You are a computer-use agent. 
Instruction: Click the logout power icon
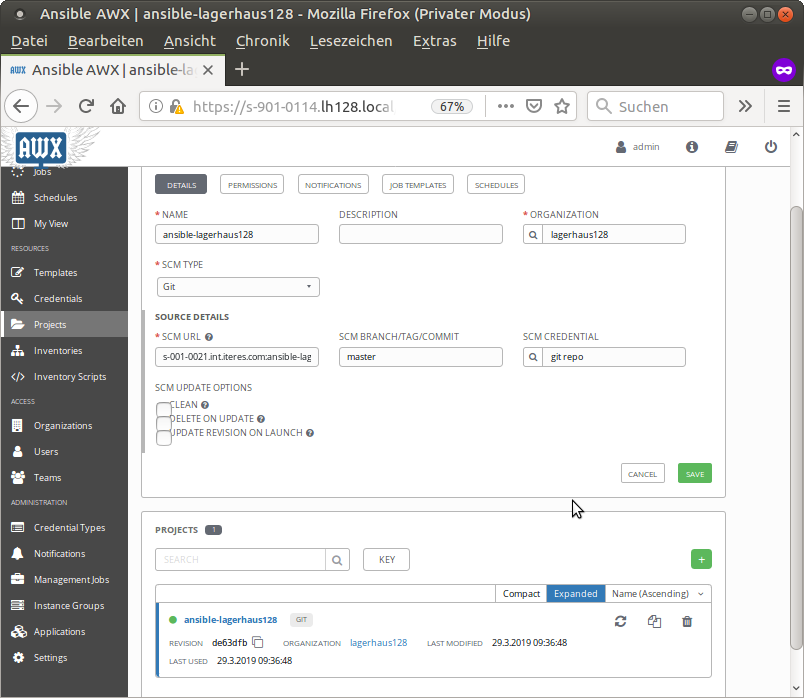(x=771, y=147)
